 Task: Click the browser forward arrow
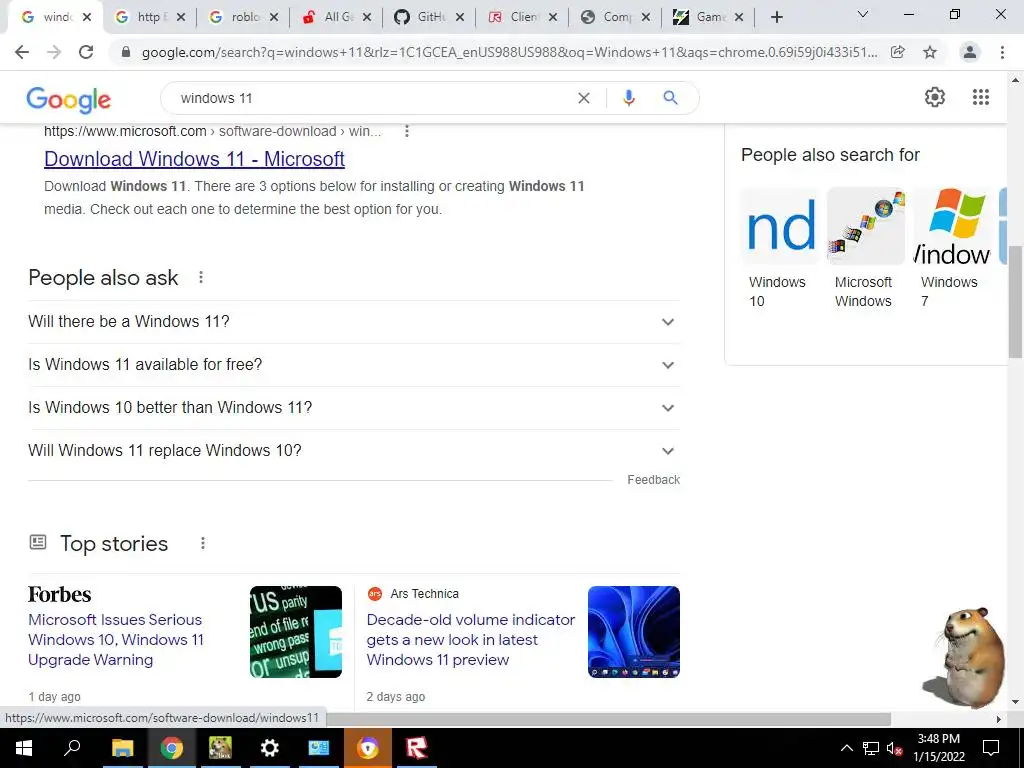54,52
